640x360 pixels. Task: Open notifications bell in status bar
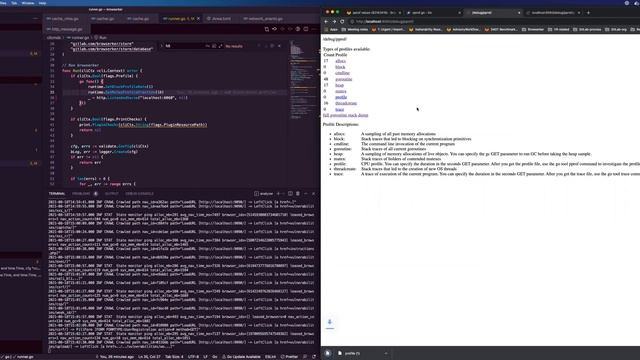coord(313,357)
